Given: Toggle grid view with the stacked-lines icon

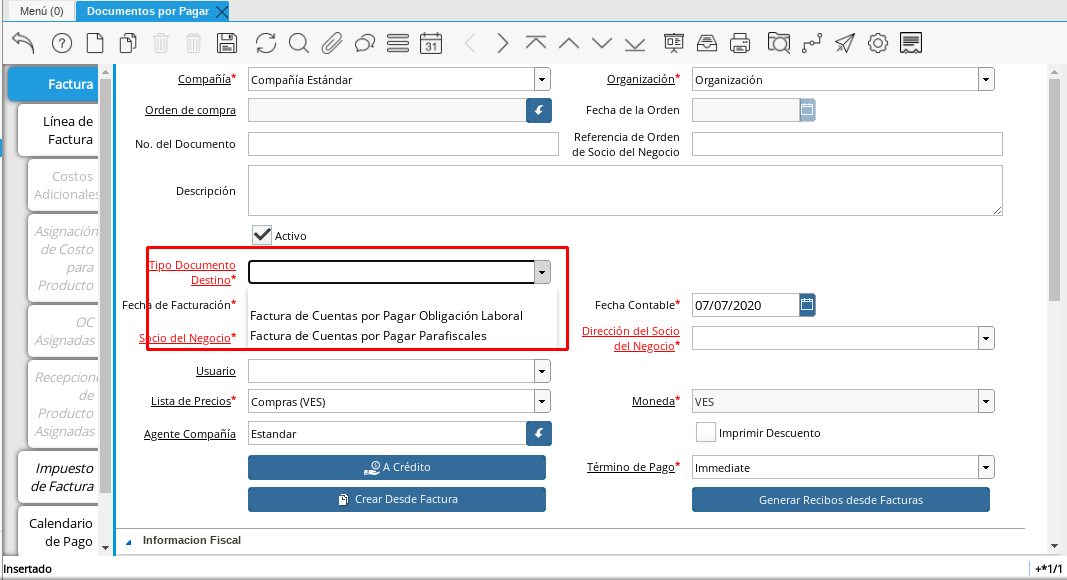Looking at the screenshot, I should [398, 44].
